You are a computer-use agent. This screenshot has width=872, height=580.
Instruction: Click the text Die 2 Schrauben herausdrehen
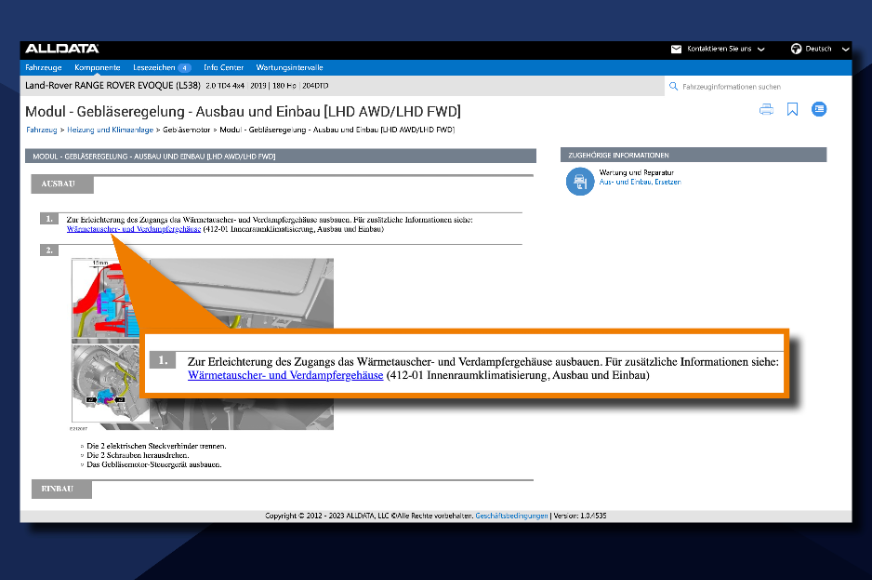138,455
